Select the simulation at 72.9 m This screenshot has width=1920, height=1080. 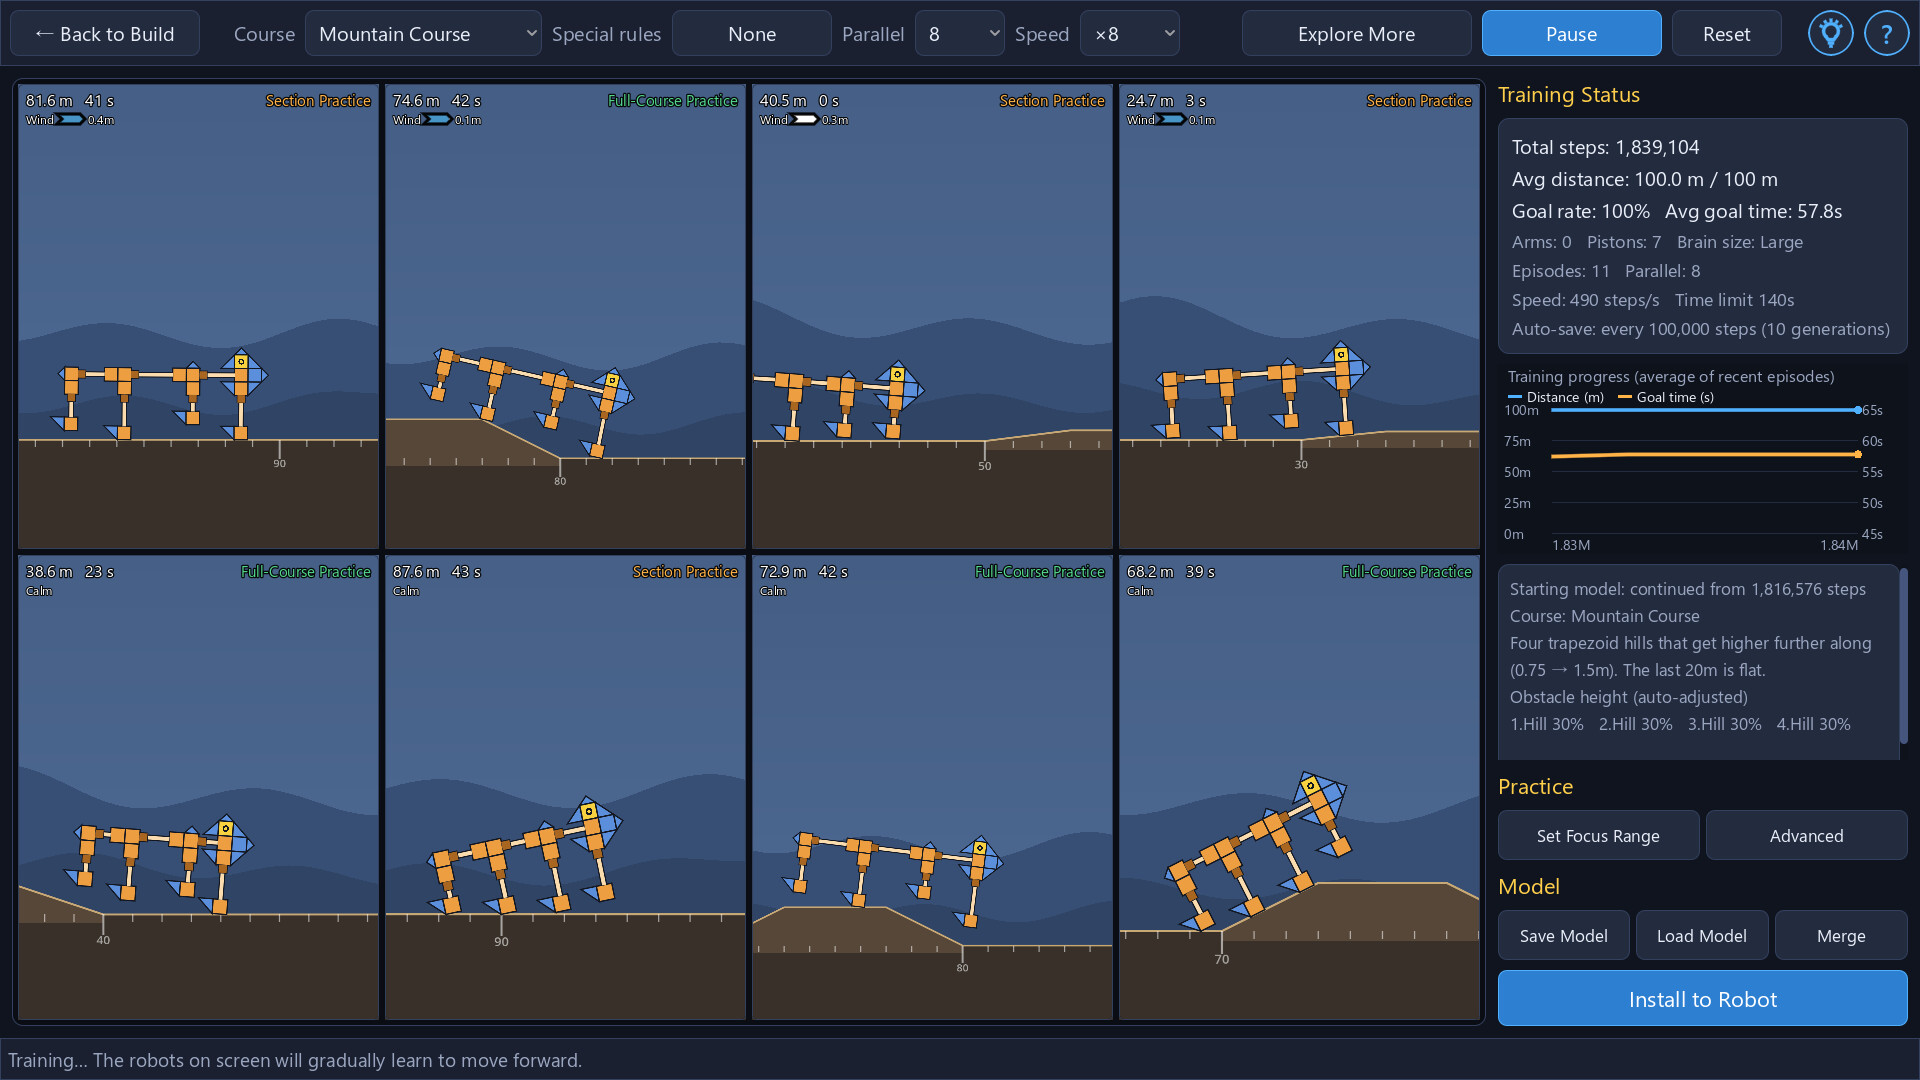click(932, 788)
